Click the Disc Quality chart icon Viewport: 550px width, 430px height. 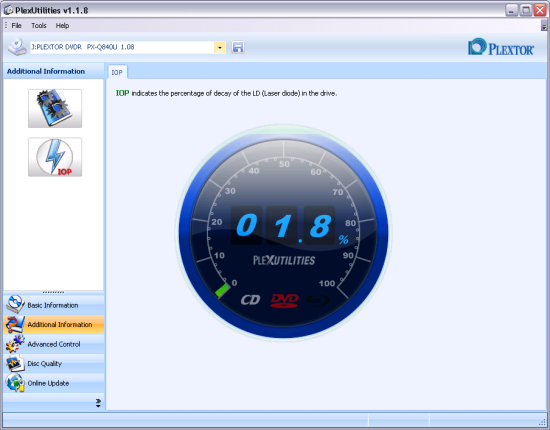point(15,363)
